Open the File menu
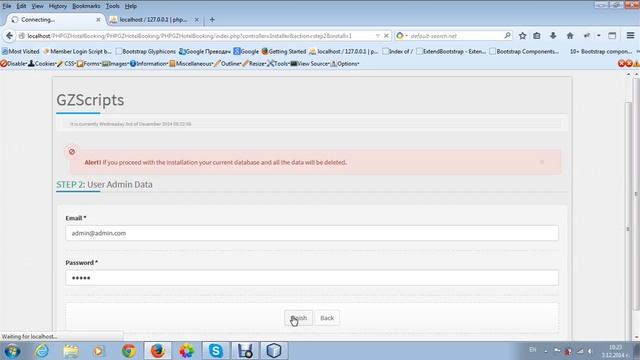The image size is (640, 360). (7, 6)
